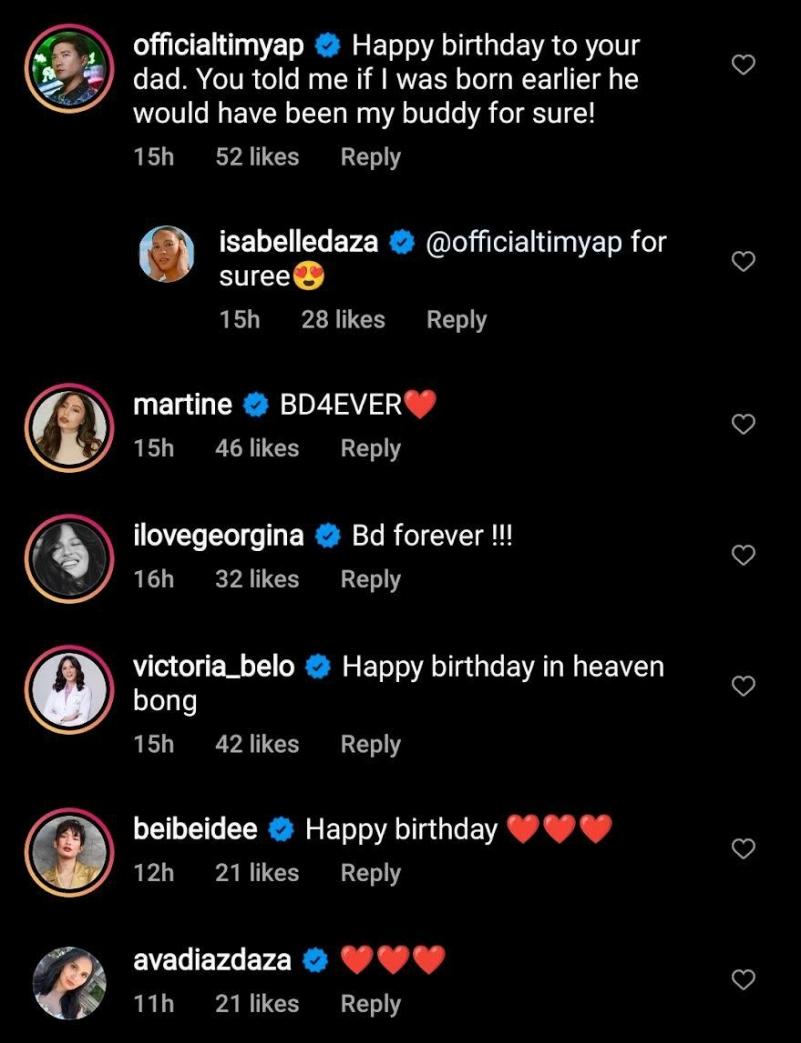Reply to victoria_belo's comment

tap(370, 744)
